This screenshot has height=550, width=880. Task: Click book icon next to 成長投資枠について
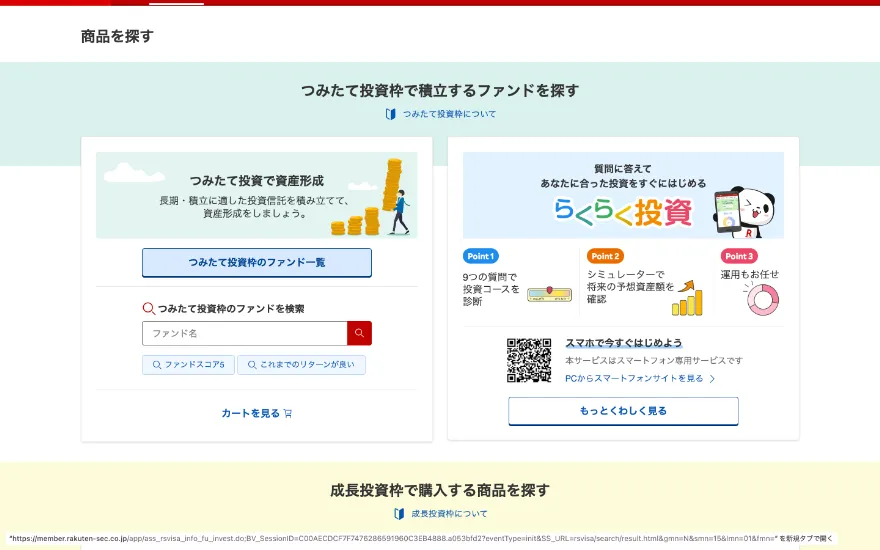point(399,514)
